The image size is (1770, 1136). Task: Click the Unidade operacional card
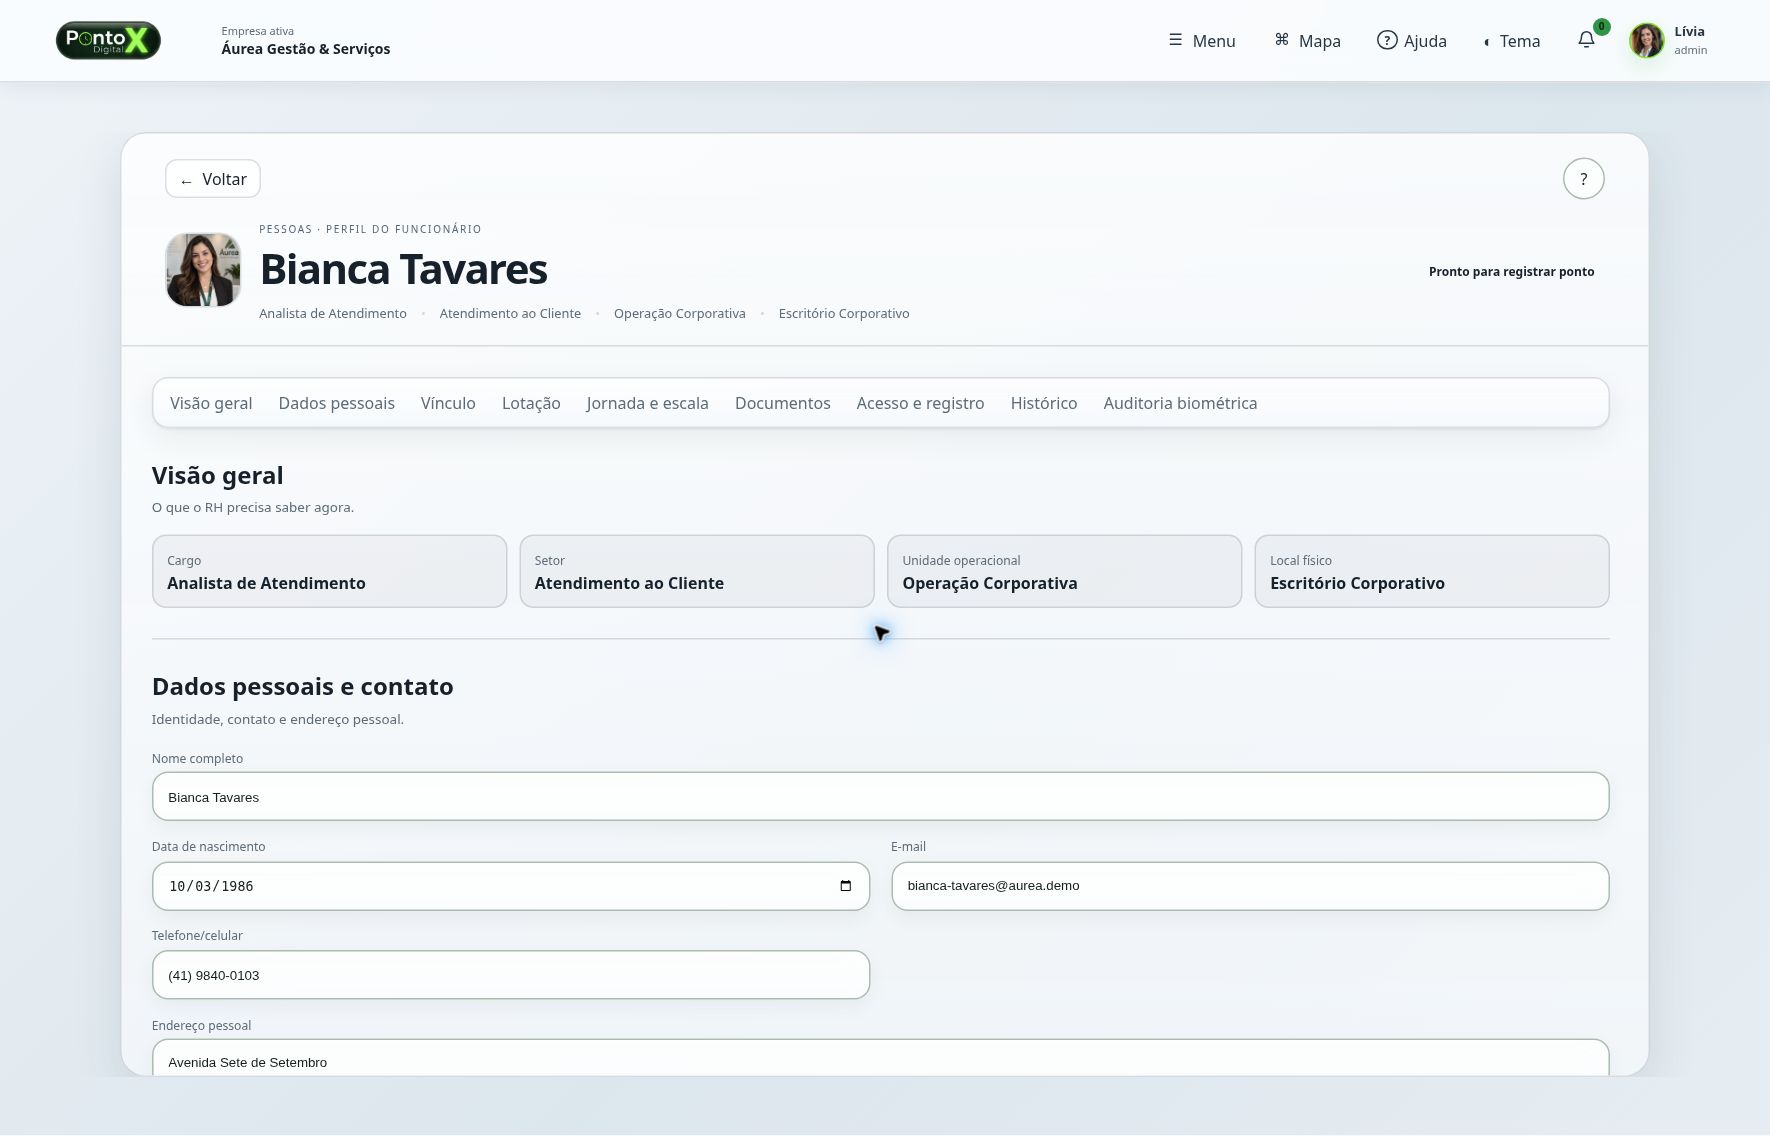(x=1064, y=571)
